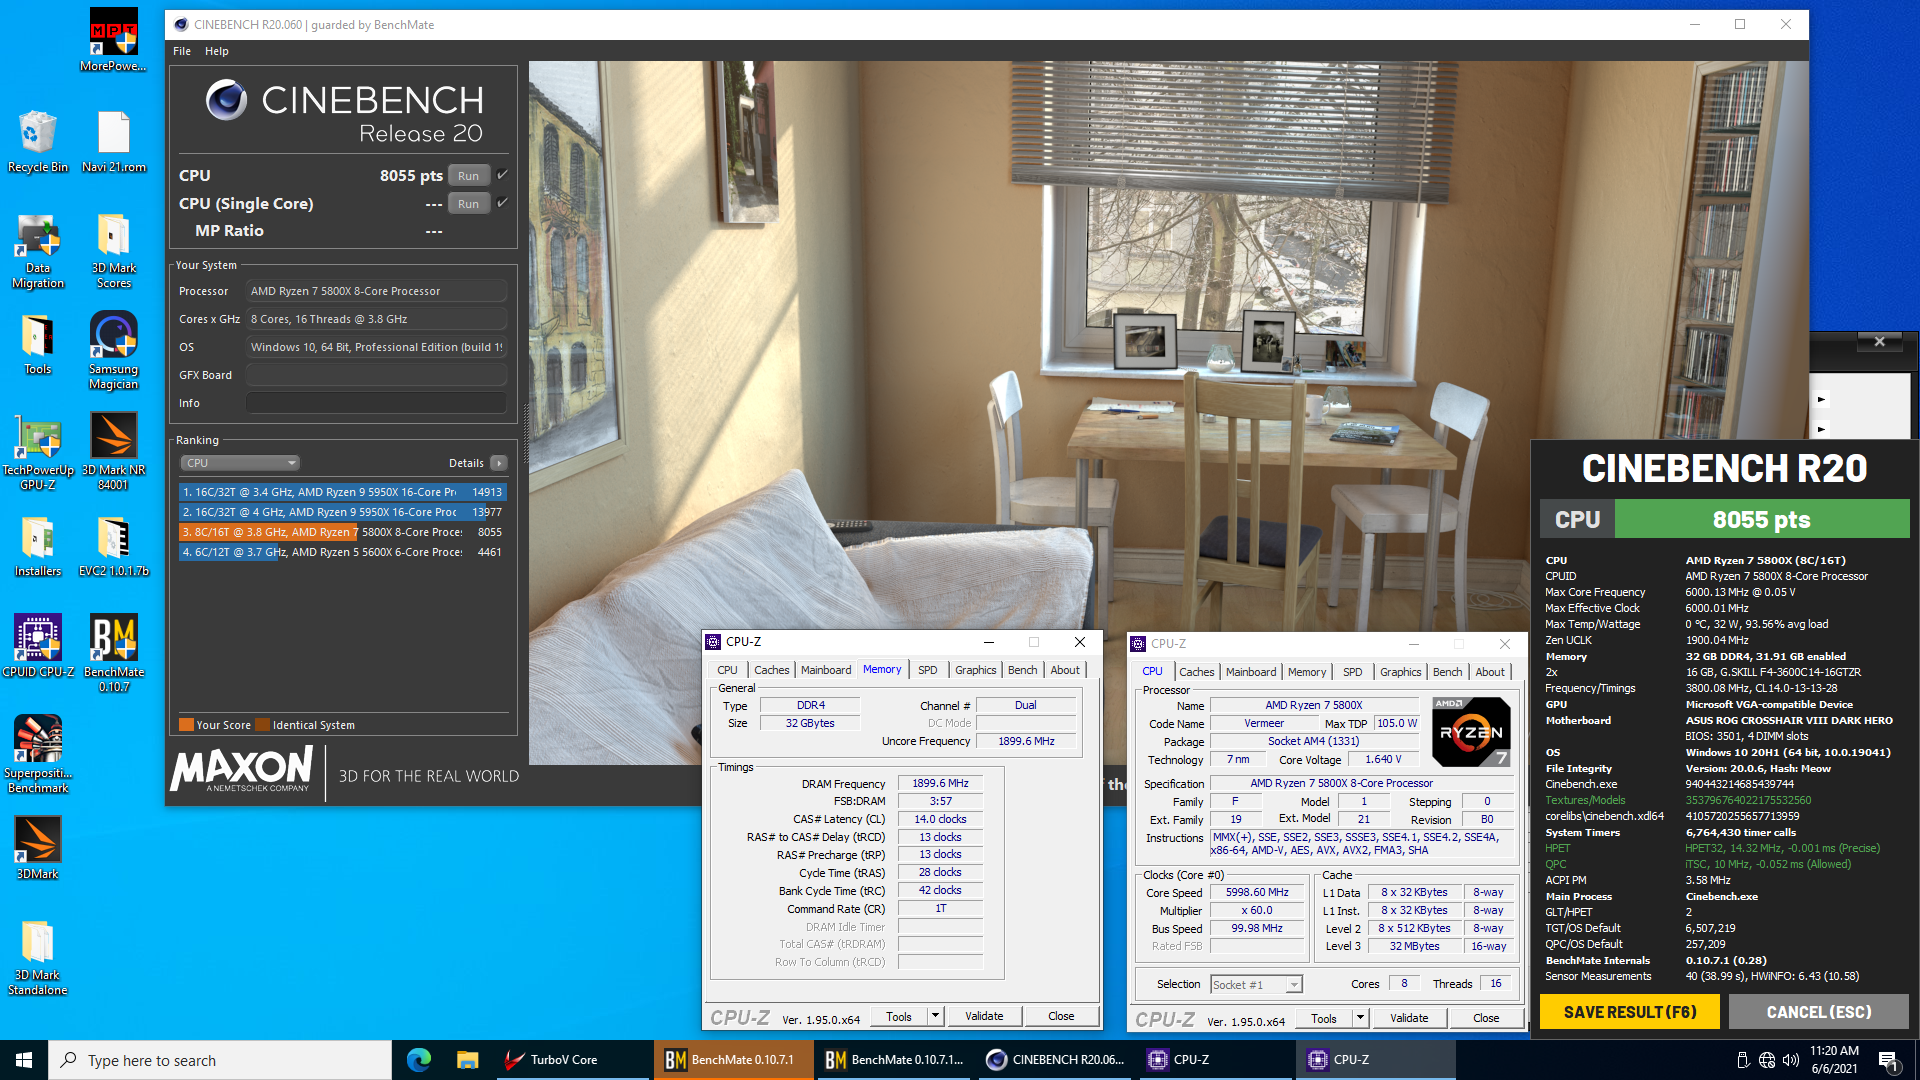Click the volume icon in the system tray

coord(1791,1060)
